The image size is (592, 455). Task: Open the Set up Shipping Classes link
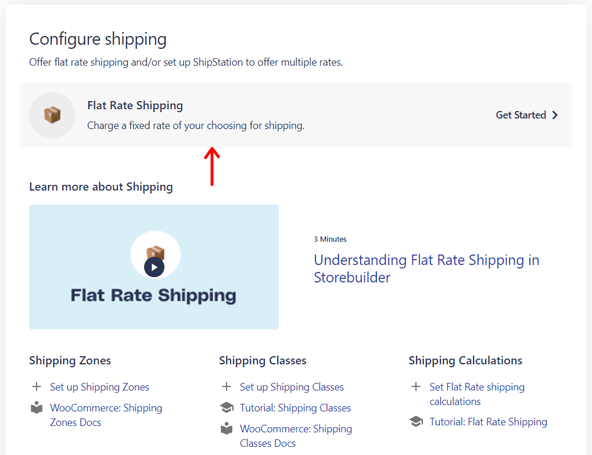pos(291,387)
